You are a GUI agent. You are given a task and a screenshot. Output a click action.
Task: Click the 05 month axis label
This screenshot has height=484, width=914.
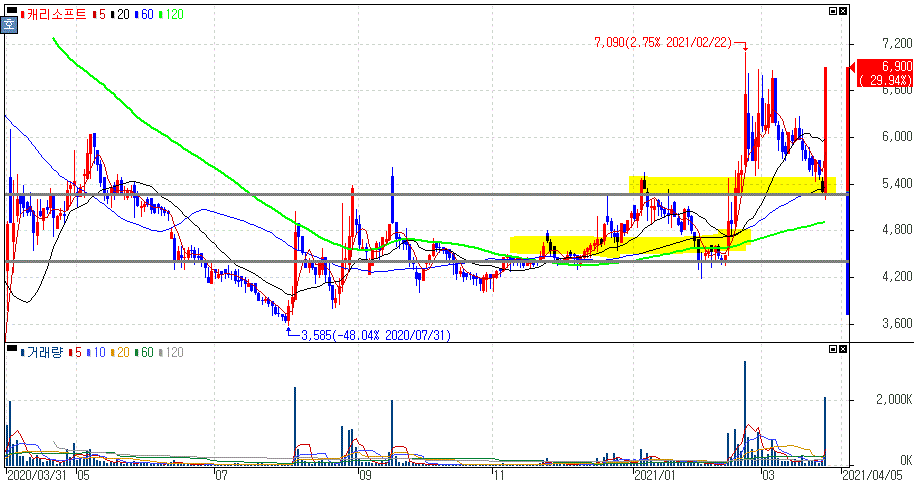[83, 475]
